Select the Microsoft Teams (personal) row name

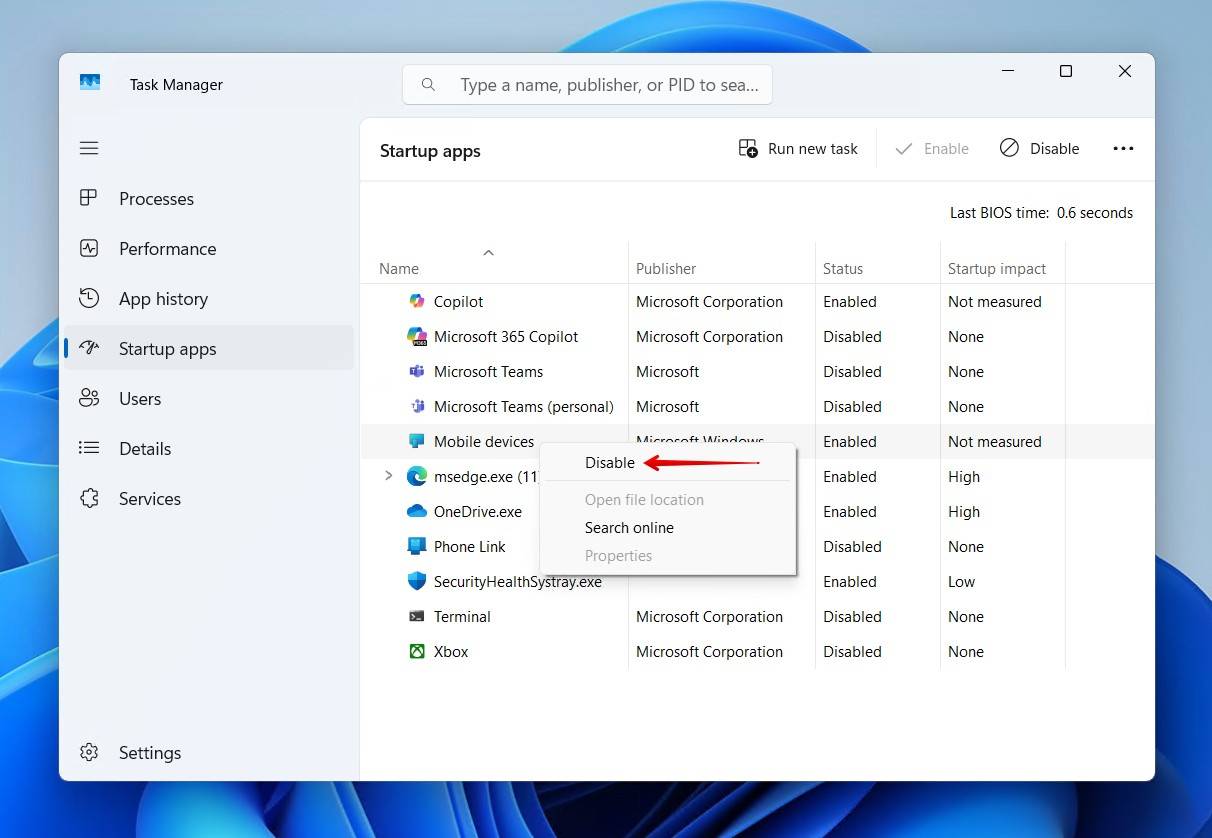(x=524, y=406)
